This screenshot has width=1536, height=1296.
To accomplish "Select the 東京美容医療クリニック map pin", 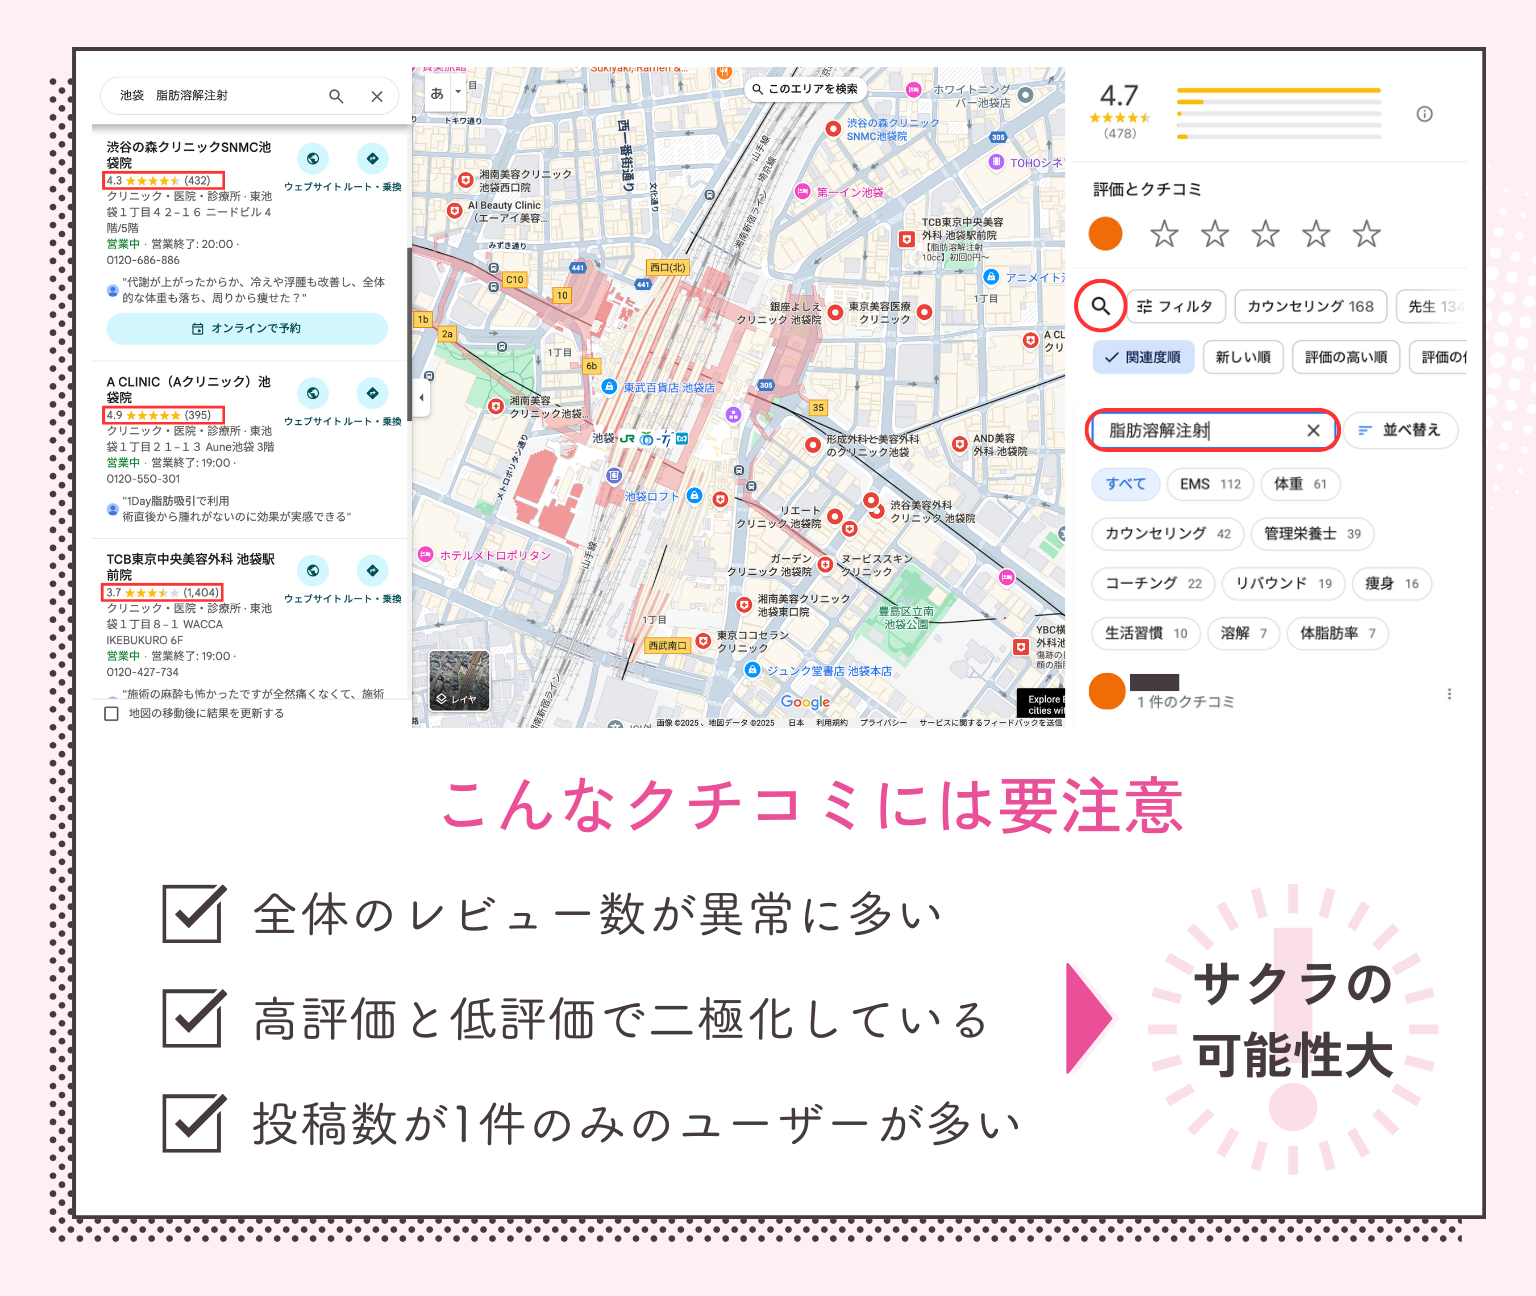I will click(x=924, y=312).
